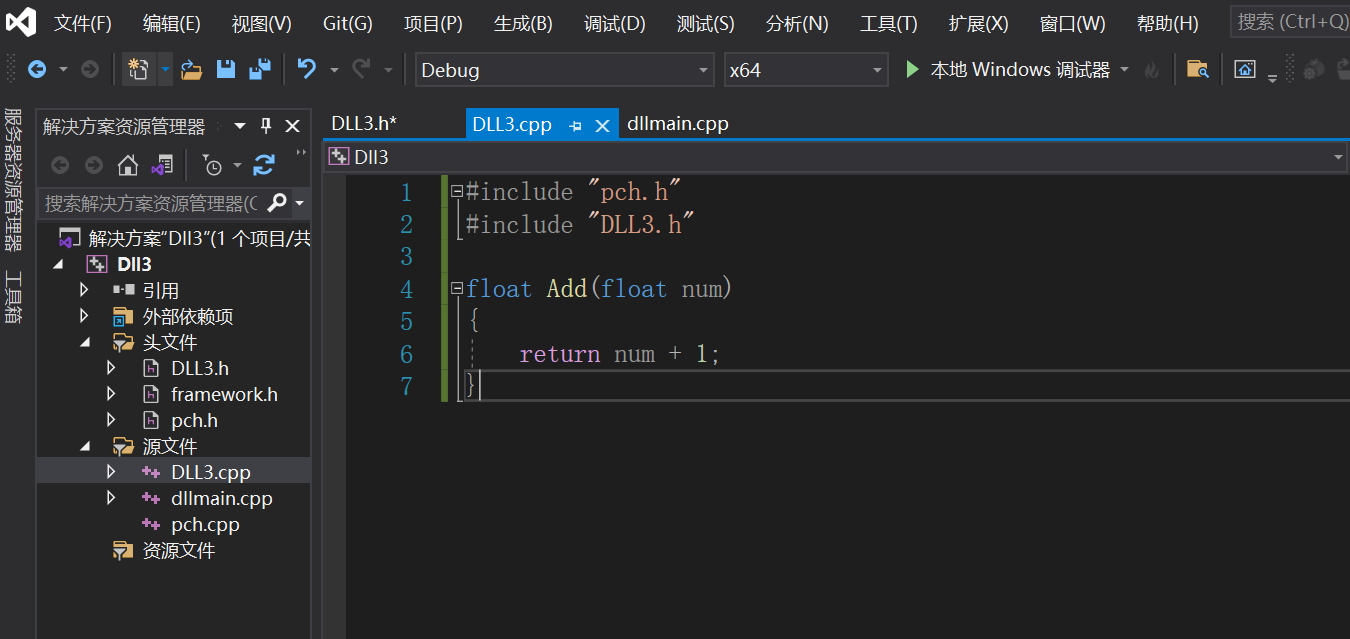Expand the 引用 references node
Viewport: 1350px width, 639px height.
pyautogui.click(x=84, y=290)
